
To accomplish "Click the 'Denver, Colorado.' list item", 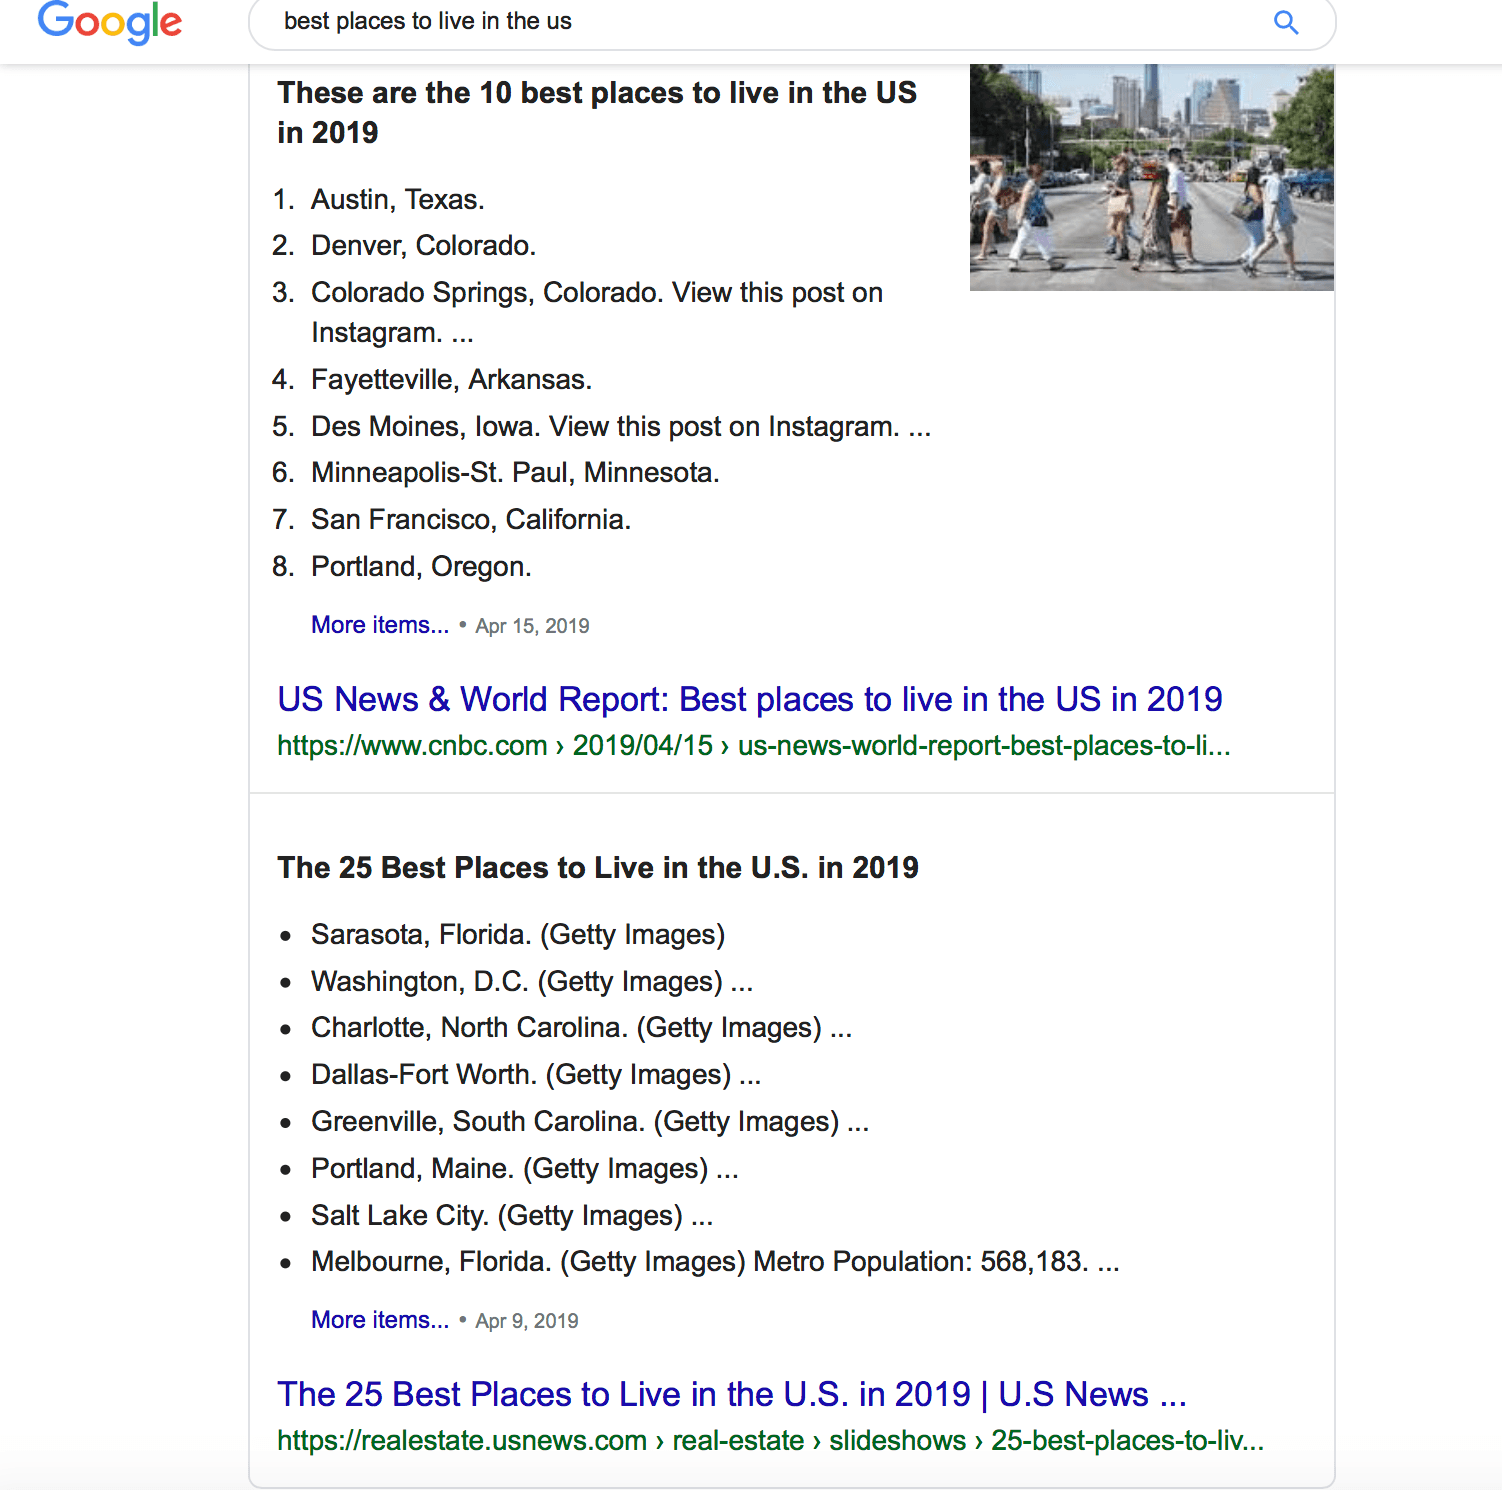I will (x=424, y=246).
